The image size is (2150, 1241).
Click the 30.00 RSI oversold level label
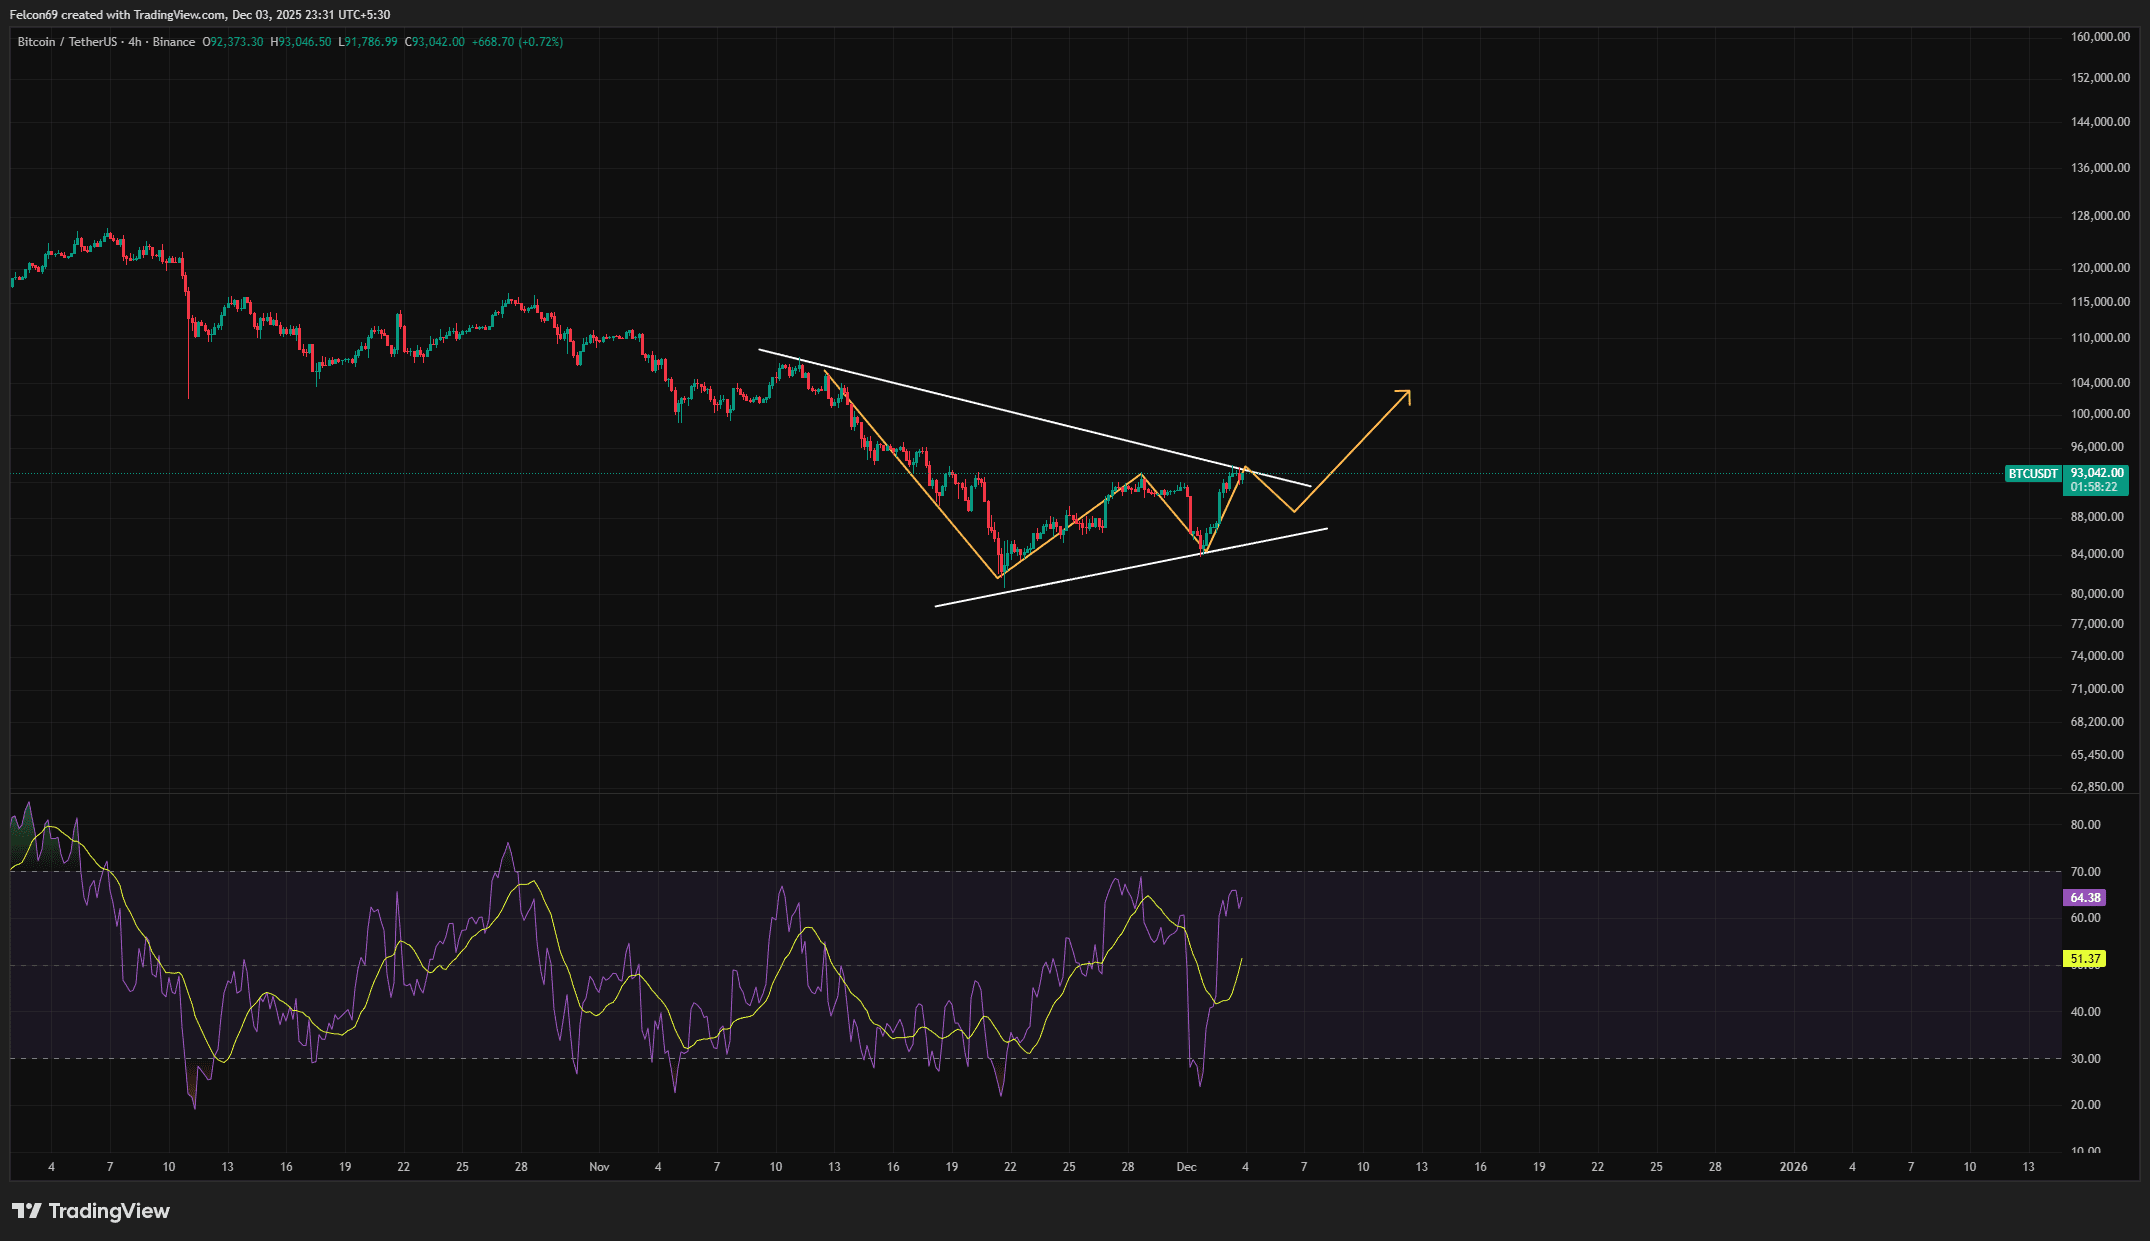coord(2085,1059)
